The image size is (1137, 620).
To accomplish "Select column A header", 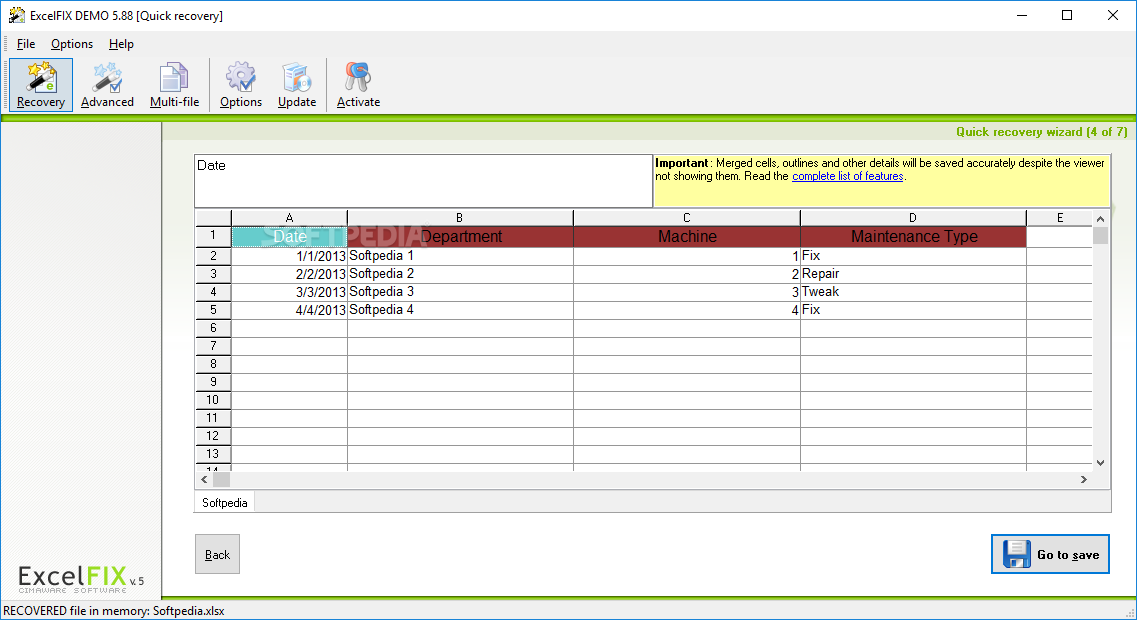I will pyautogui.click(x=289, y=218).
